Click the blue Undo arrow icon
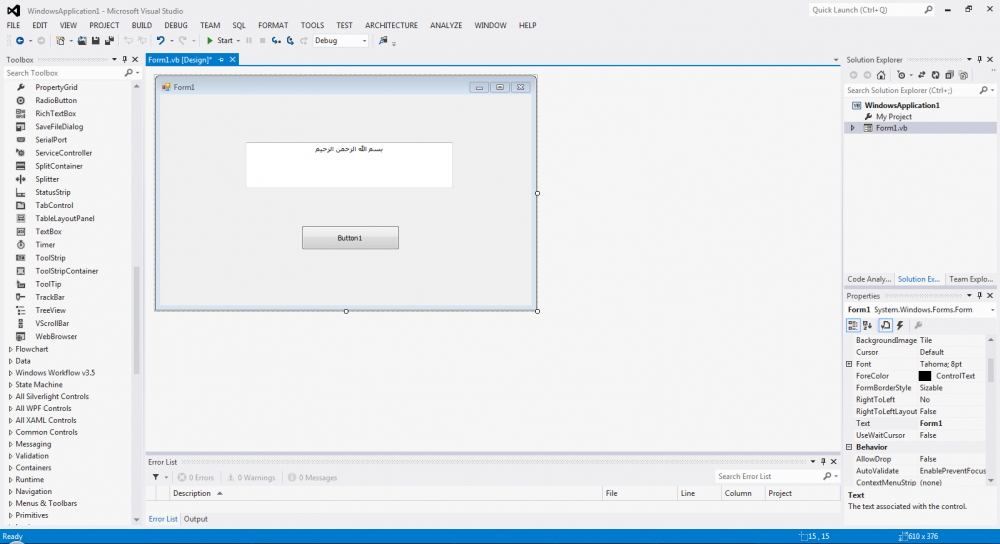The width and height of the screenshot is (1000, 544). [x=160, y=41]
